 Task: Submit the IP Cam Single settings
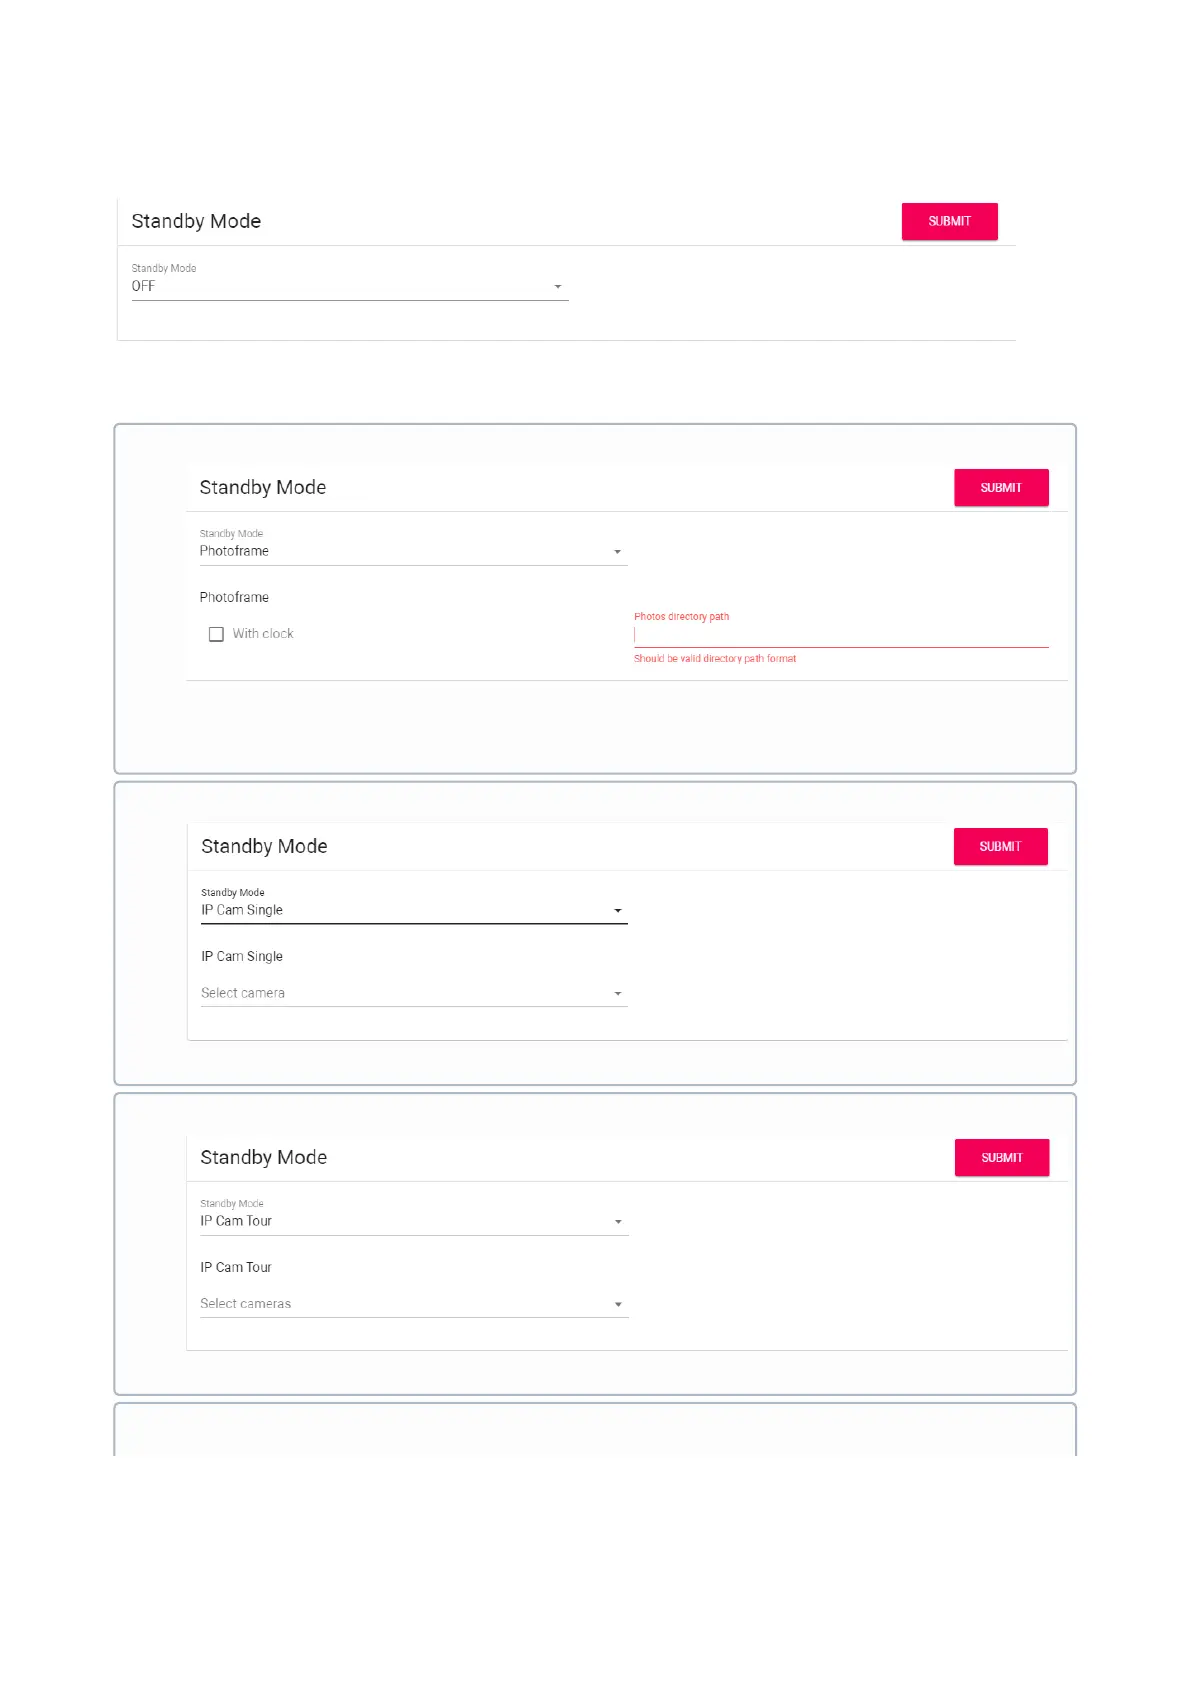click(x=1000, y=847)
